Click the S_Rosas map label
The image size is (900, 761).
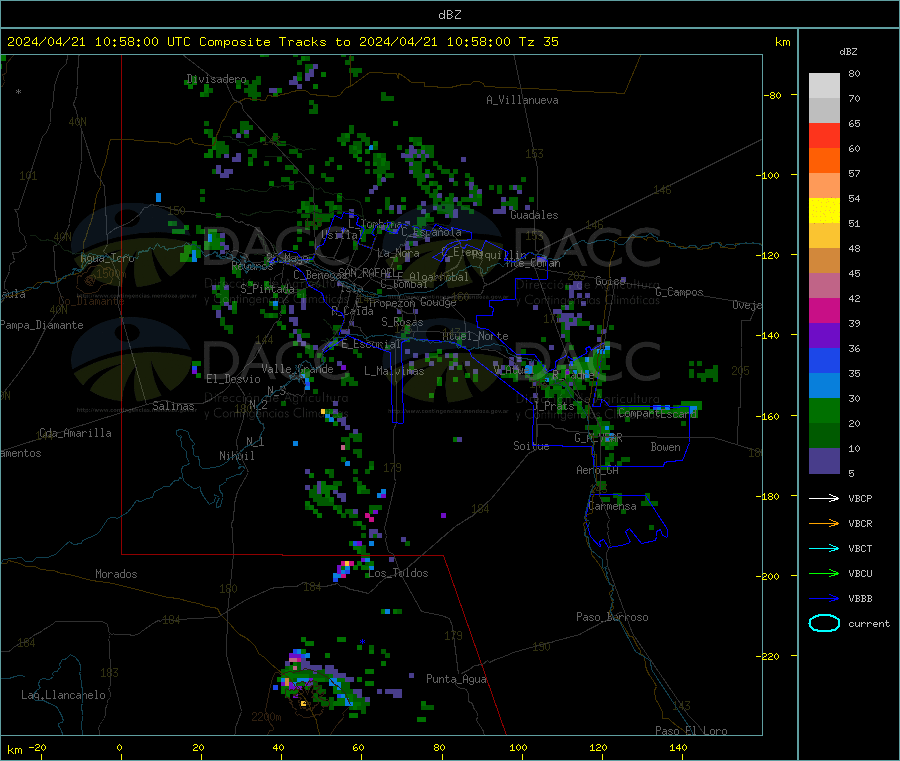pyautogui.click(x=402, y=322)
